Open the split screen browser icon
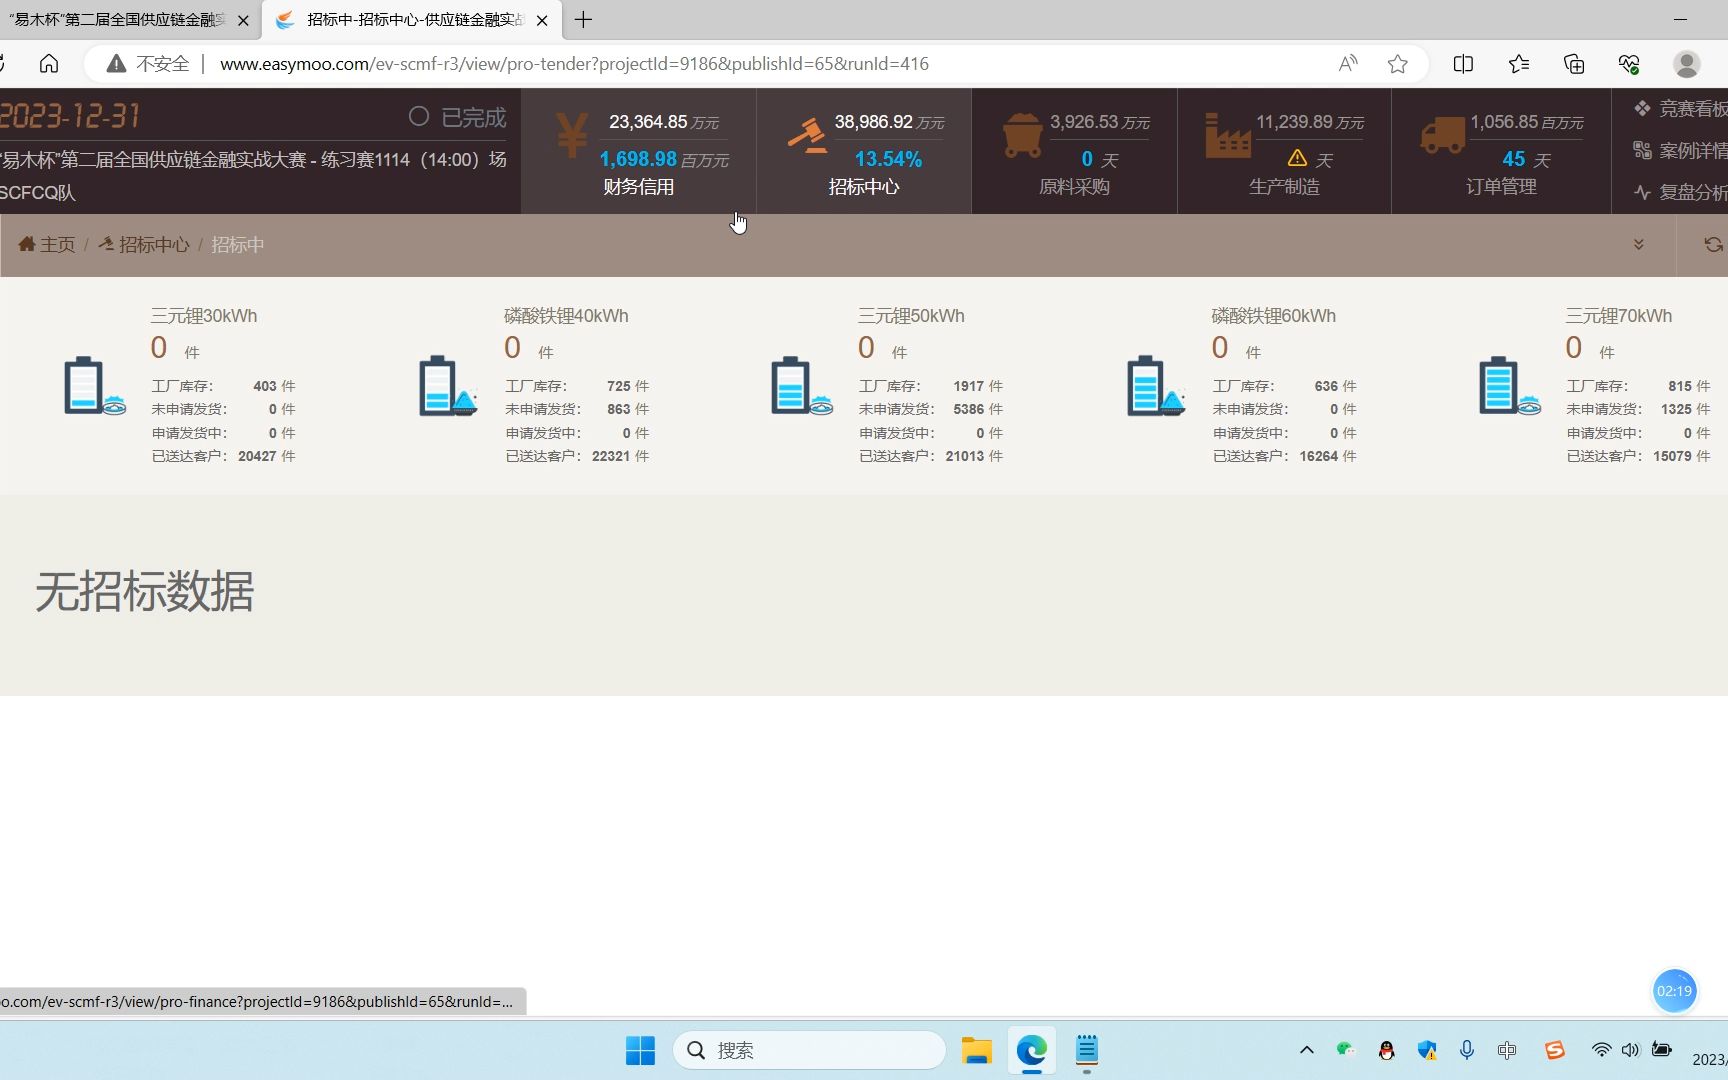Image resolution: width=1728 pixels, height=1080 pixels. [1463, 64]
